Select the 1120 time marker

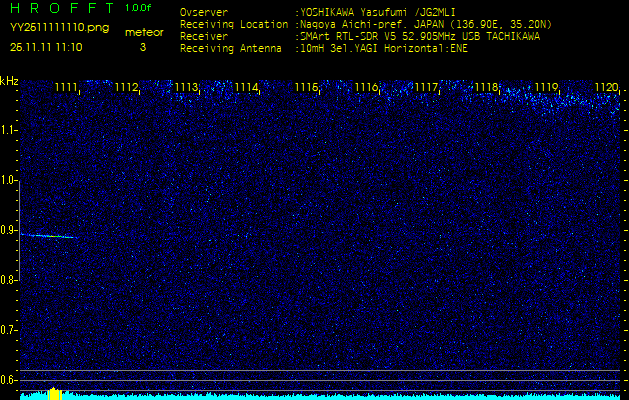coord(606,88)
